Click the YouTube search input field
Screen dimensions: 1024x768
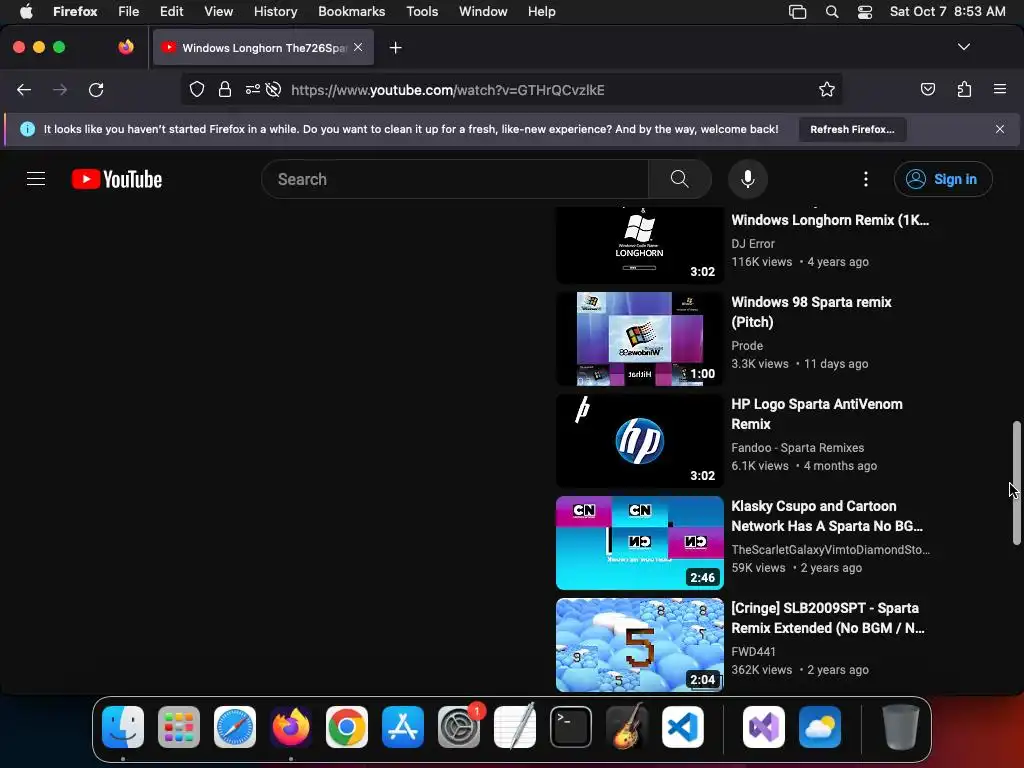pyautogui.click(x=455, y=179)
